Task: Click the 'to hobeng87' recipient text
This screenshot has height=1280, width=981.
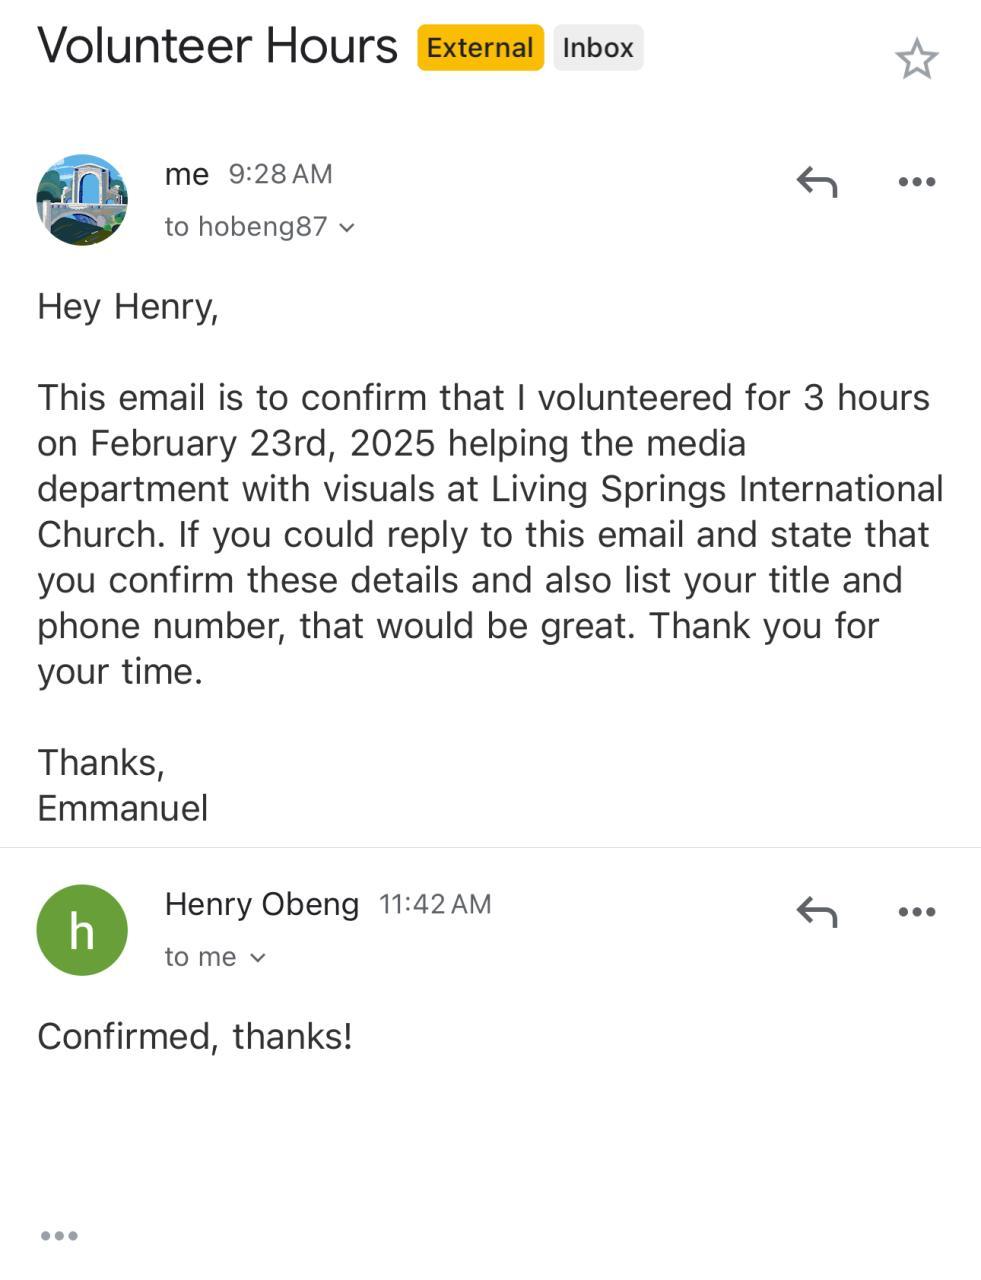Action: click(x=246, y=227)
